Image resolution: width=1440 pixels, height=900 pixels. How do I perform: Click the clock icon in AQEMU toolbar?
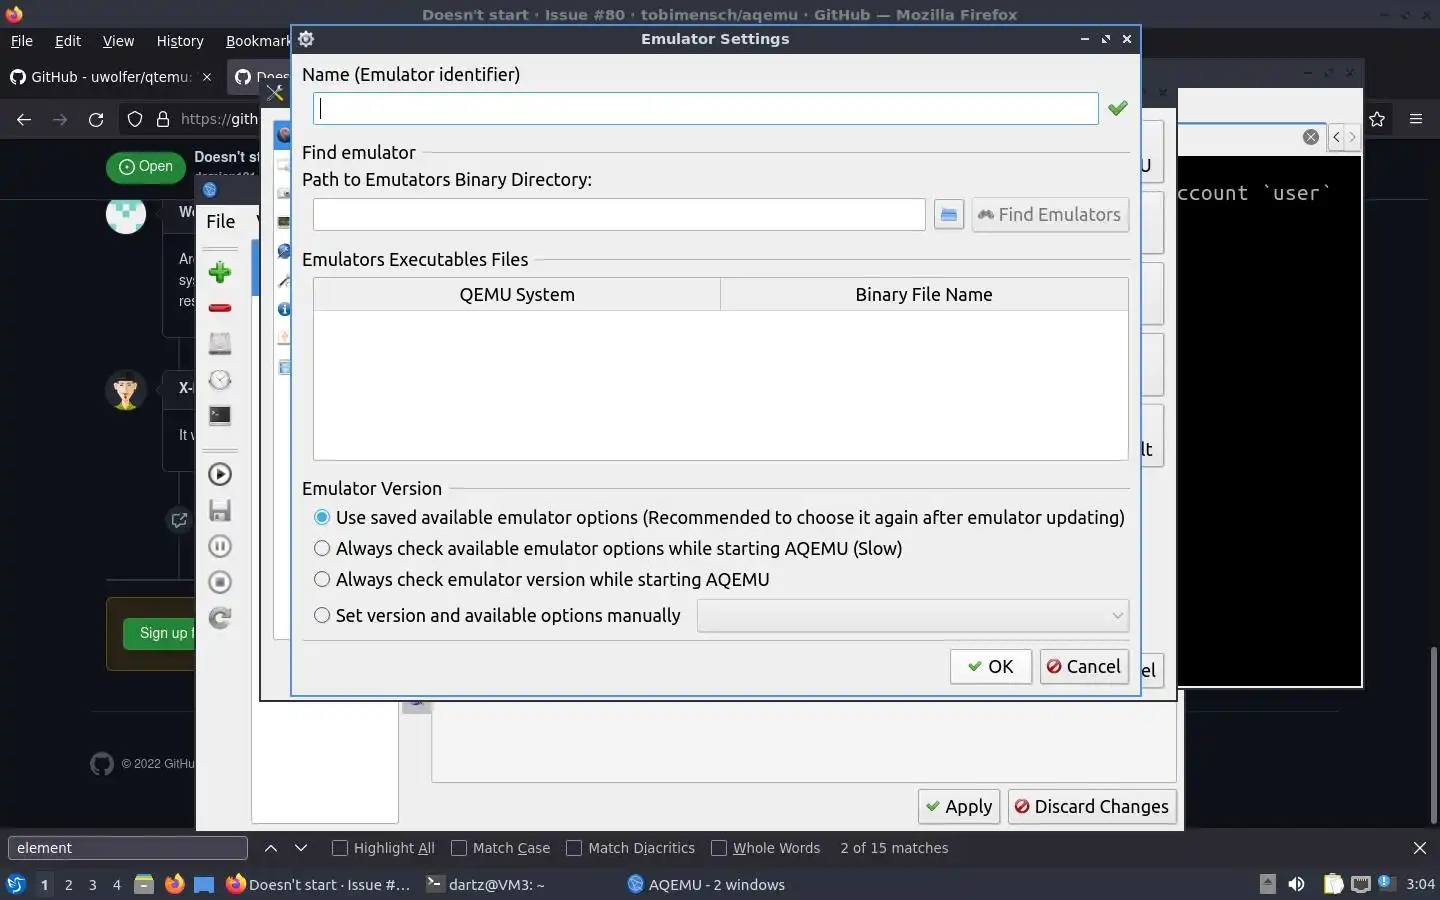[220, 379]
